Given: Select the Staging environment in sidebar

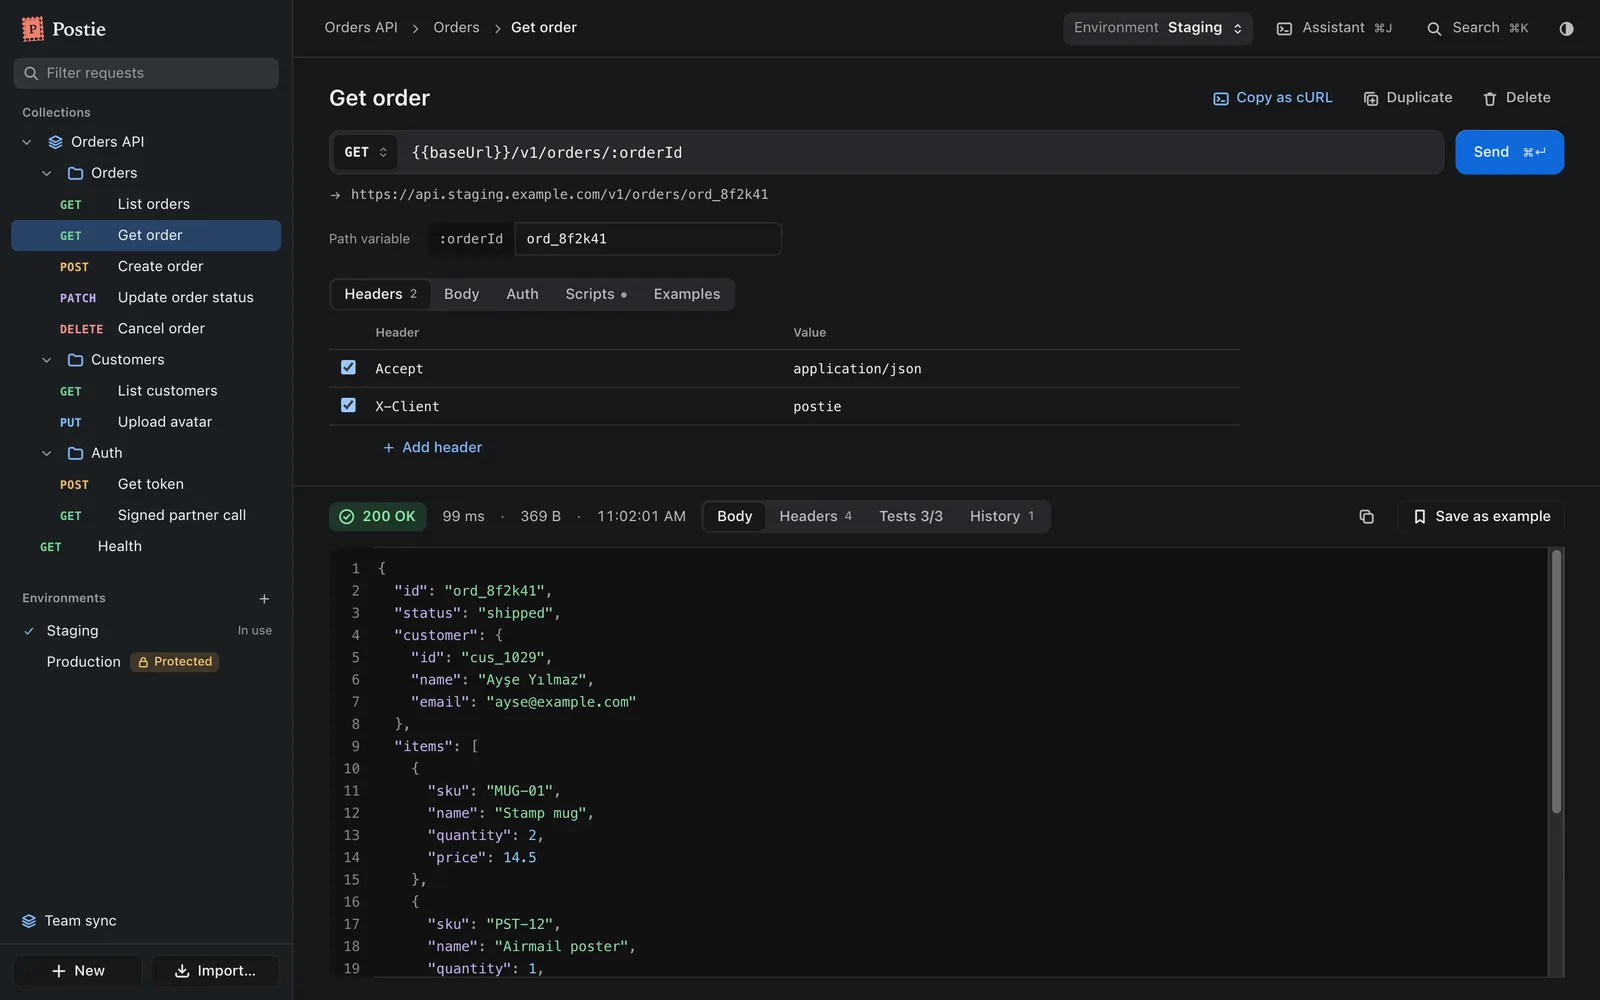Looking at the screenshot, I should 146,631.
